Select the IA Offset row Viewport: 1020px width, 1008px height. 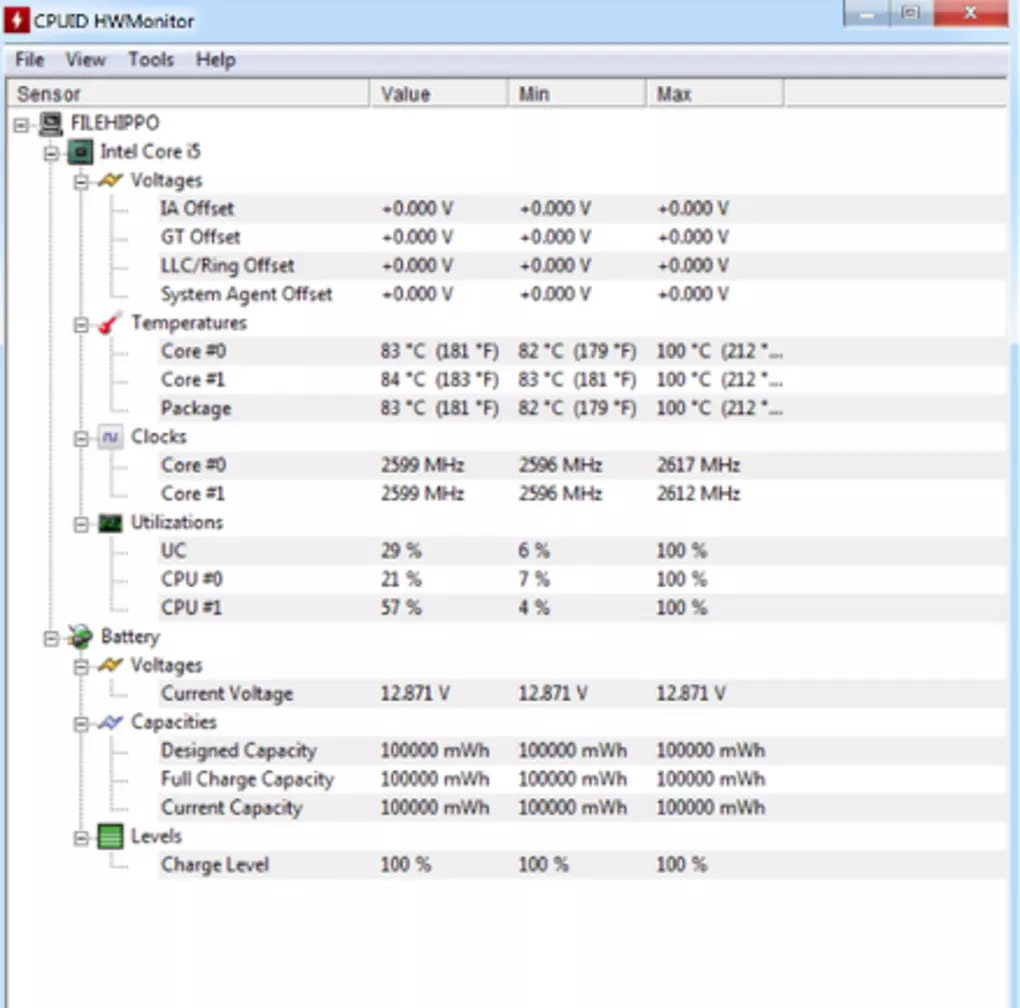click(x=582, y=209)
